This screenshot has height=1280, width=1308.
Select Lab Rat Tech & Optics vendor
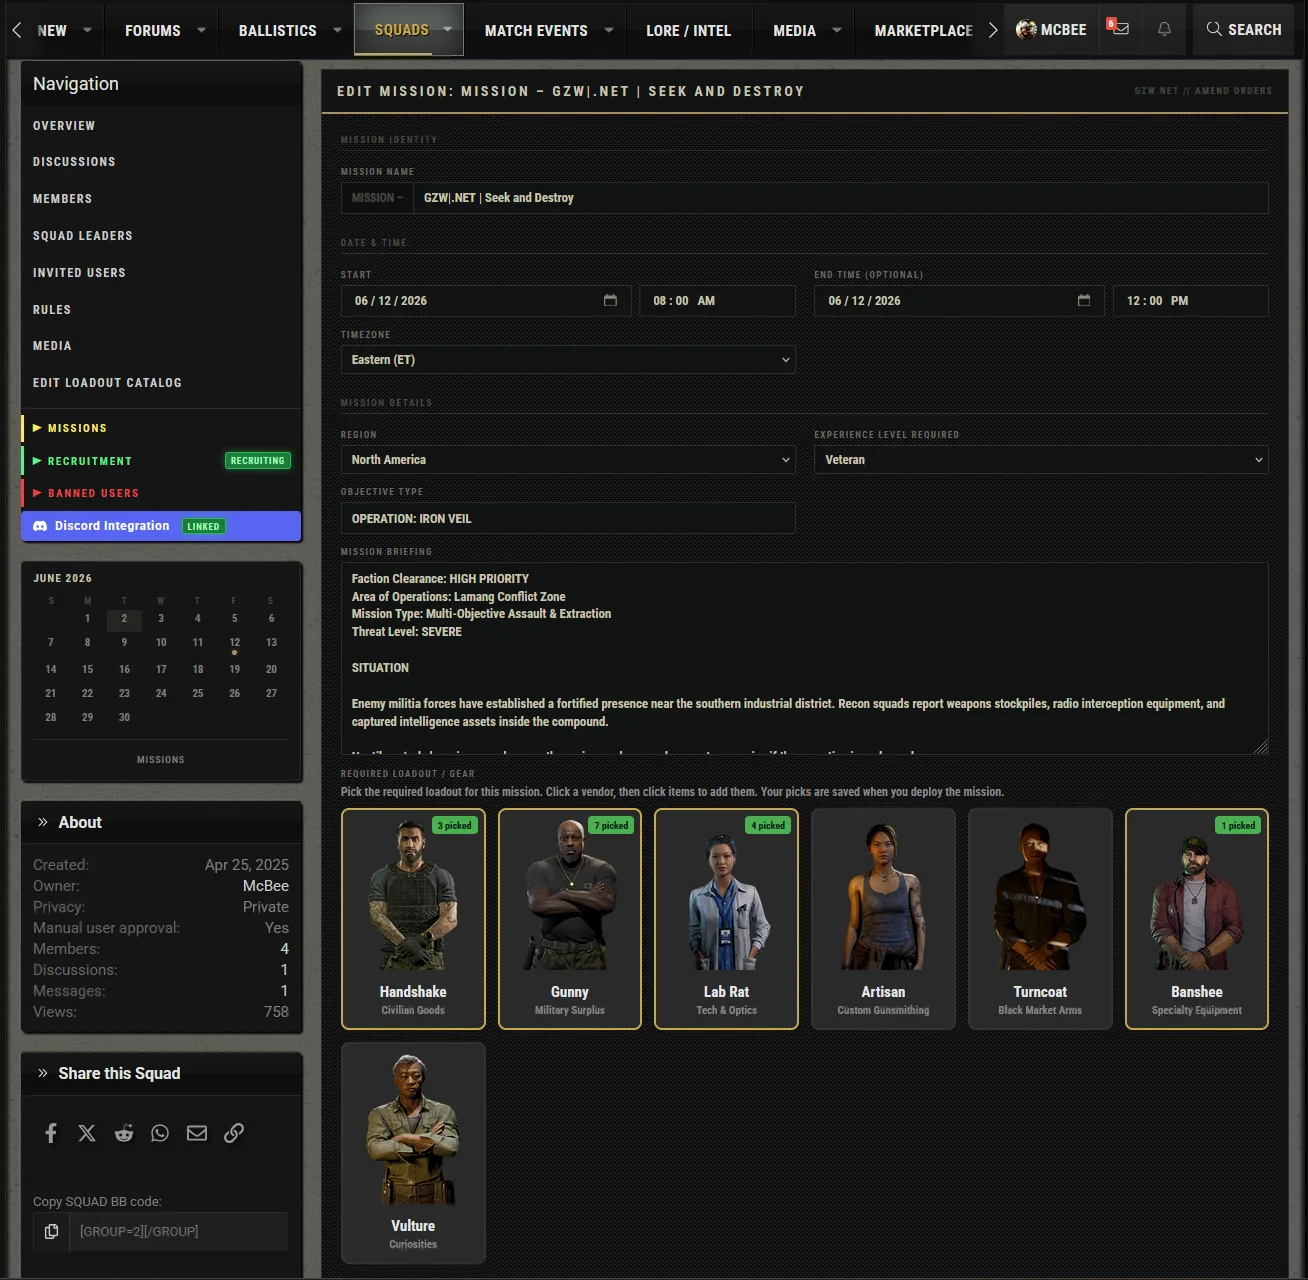coord(726,919)
